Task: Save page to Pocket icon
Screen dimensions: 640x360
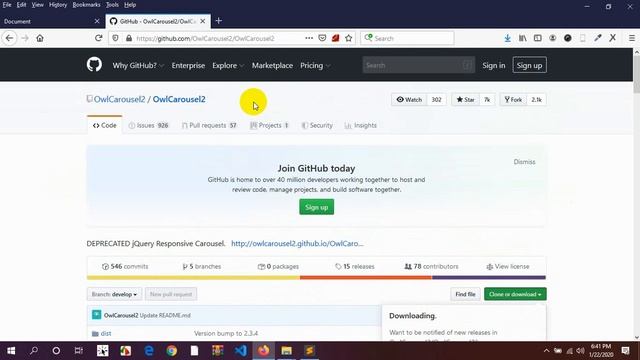Action: coord(322,38)
